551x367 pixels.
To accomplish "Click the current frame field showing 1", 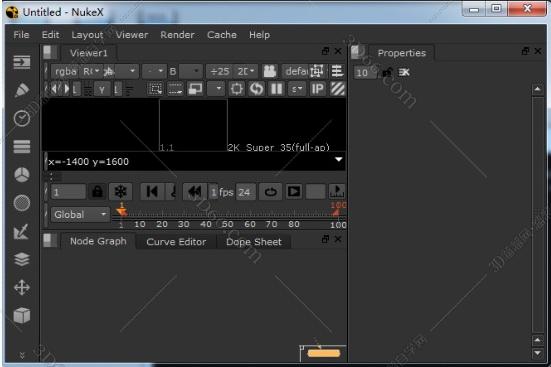I will (x=69, y=192).
